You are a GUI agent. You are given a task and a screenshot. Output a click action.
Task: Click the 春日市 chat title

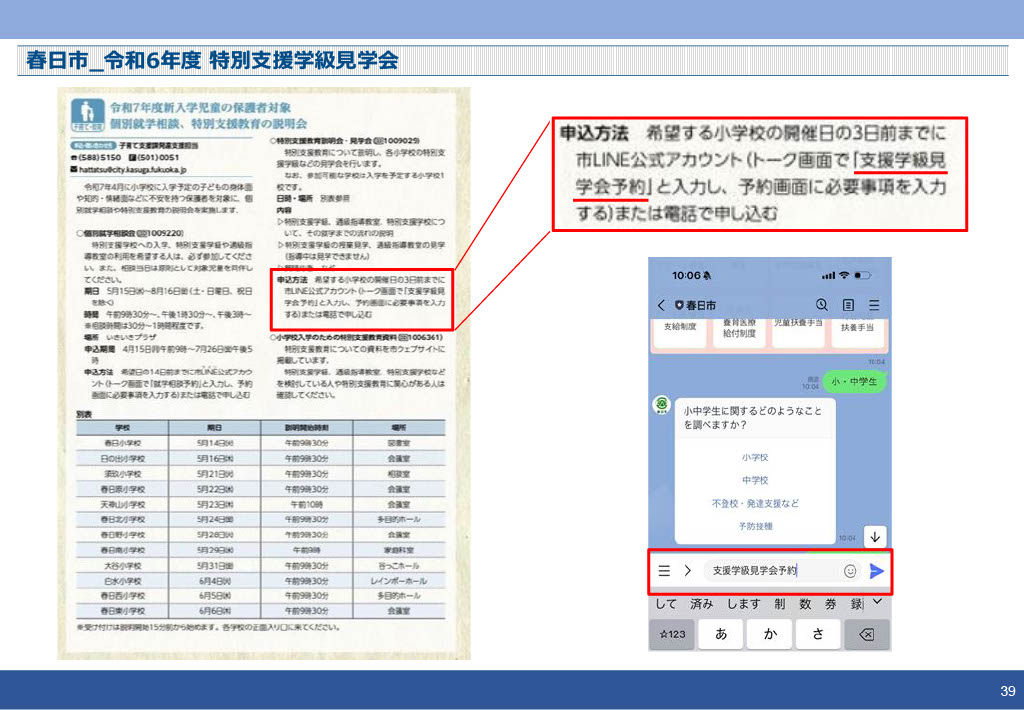(x=701, y=305)
